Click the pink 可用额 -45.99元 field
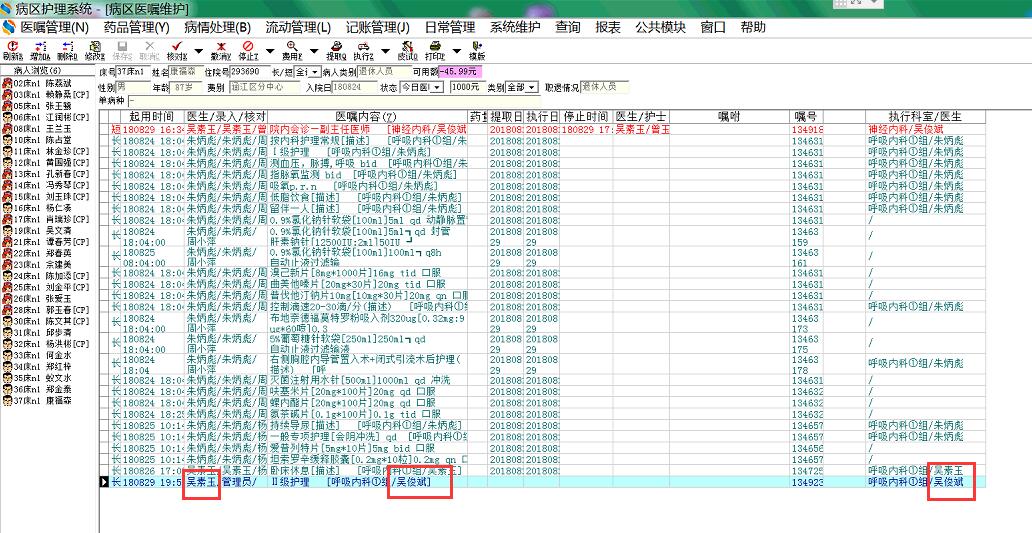The width and height of the screenshot is (1032, 533). 459,72
